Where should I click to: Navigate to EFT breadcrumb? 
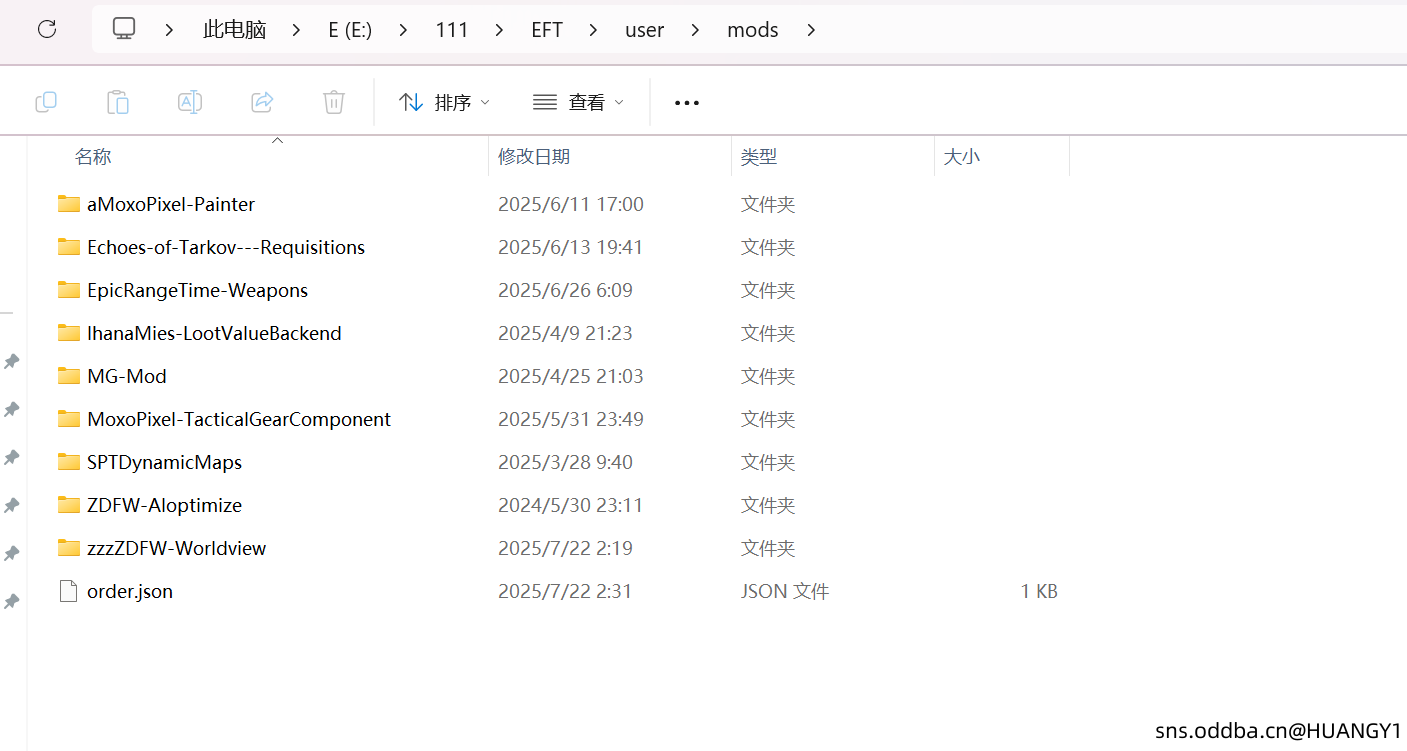[547, 30]
